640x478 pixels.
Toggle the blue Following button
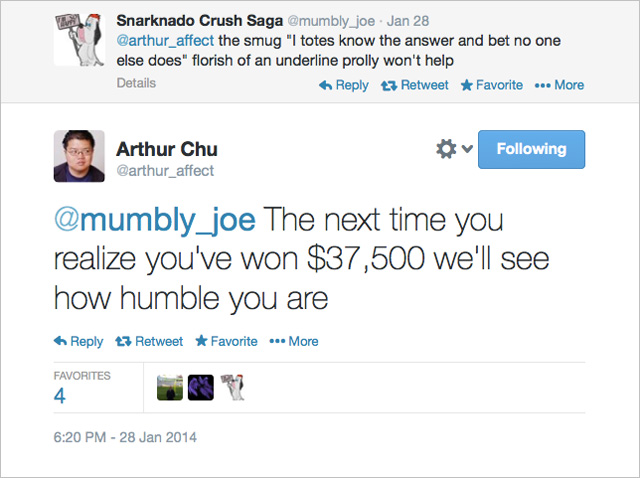coord(531,149)
